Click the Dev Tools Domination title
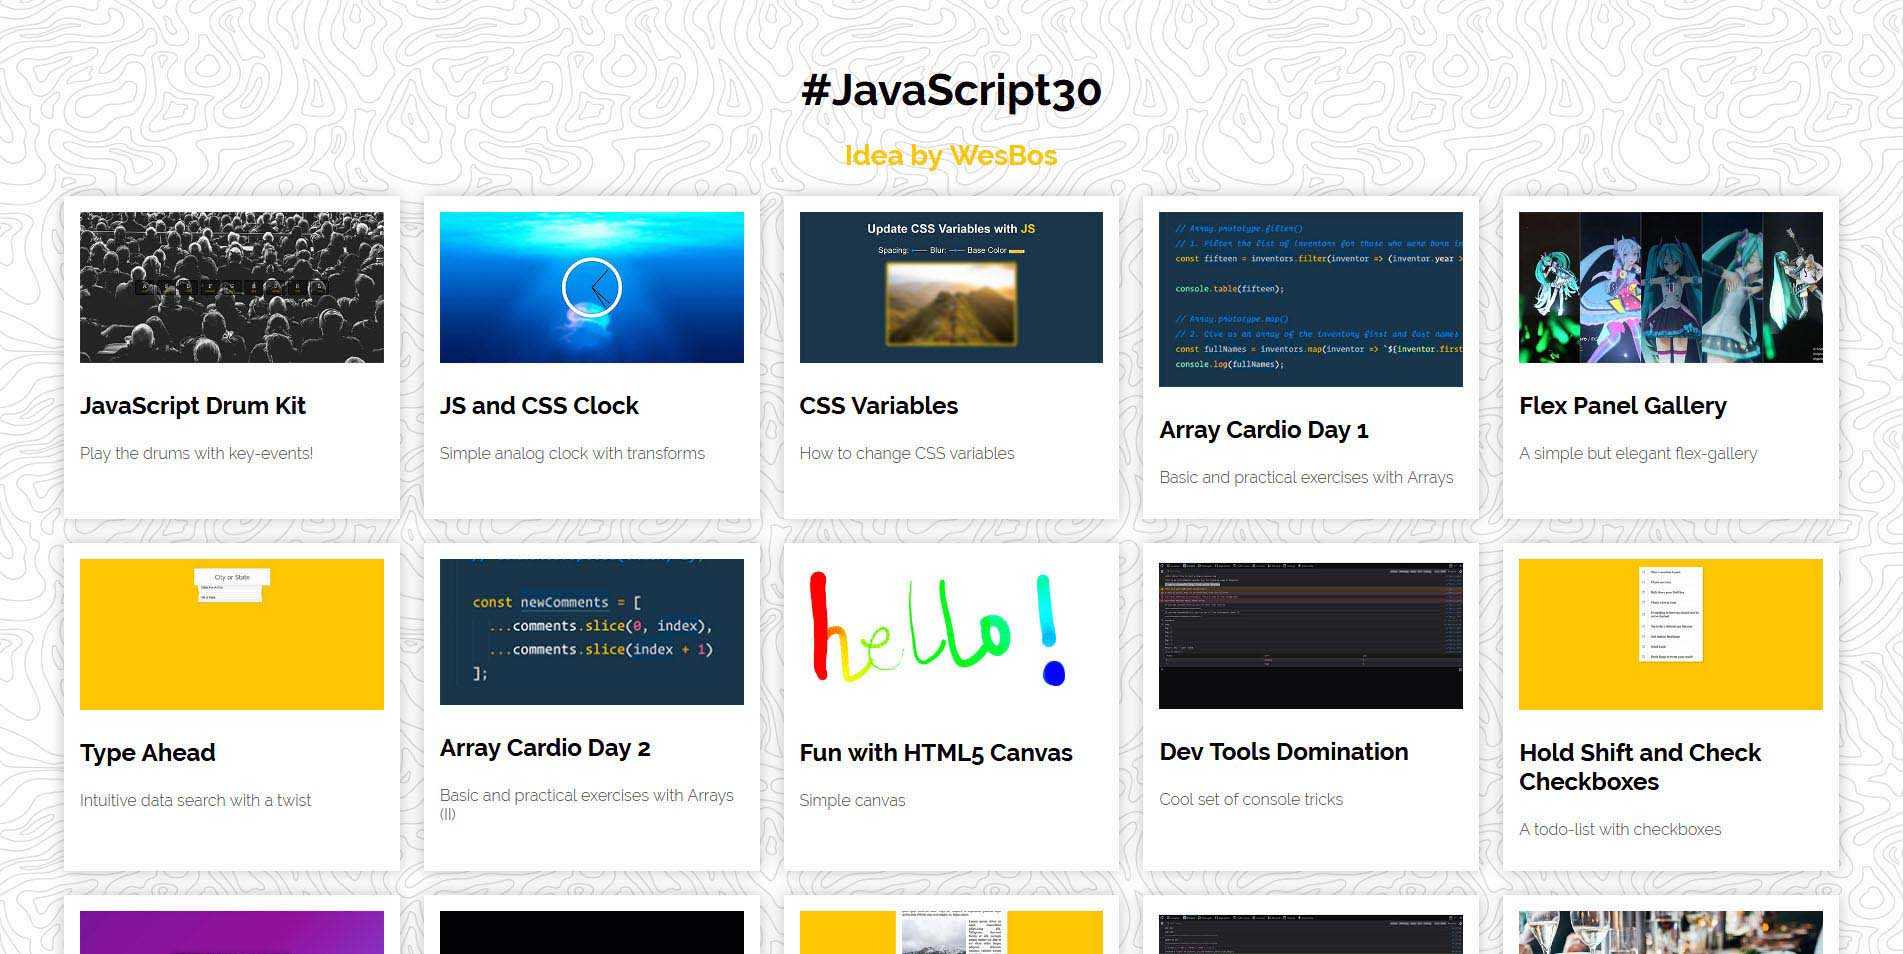The height and width of the screenshot is (954, 1903). tap(1284, 752)
